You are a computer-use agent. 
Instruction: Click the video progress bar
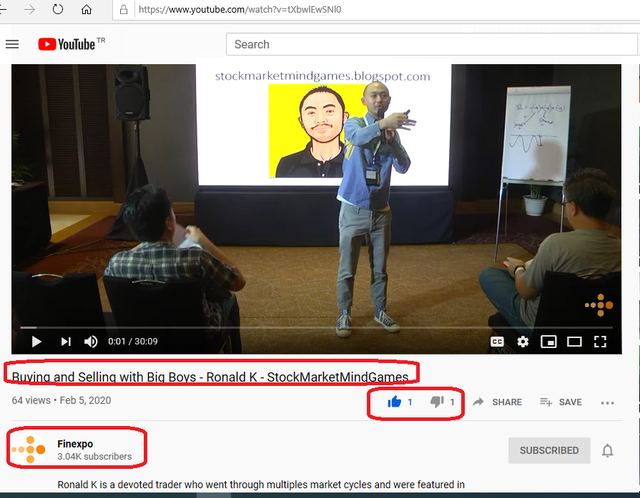316,327
